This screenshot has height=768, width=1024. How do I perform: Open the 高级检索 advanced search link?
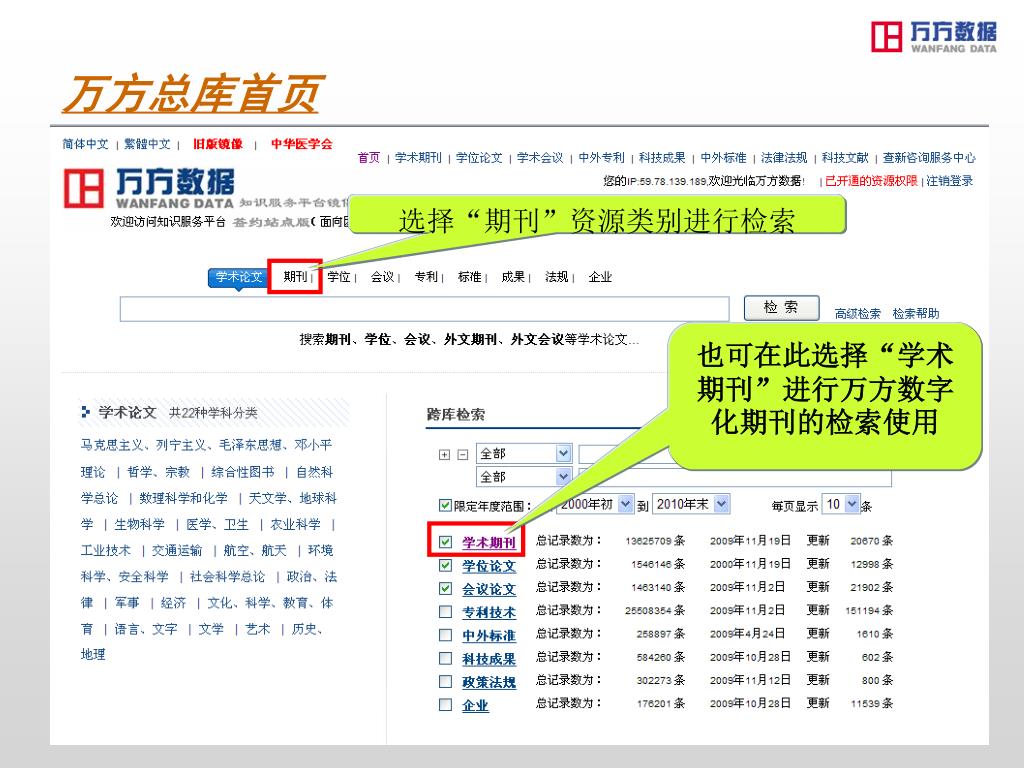coord(857,313)
